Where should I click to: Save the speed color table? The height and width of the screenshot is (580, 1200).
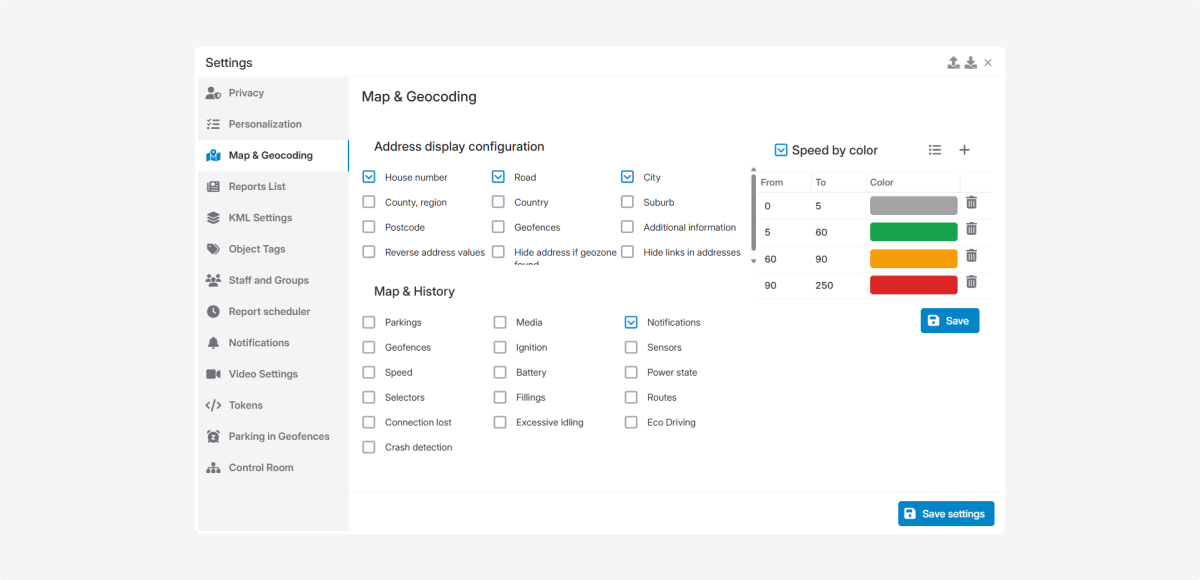pyautogui.click(x=949, y=321)
